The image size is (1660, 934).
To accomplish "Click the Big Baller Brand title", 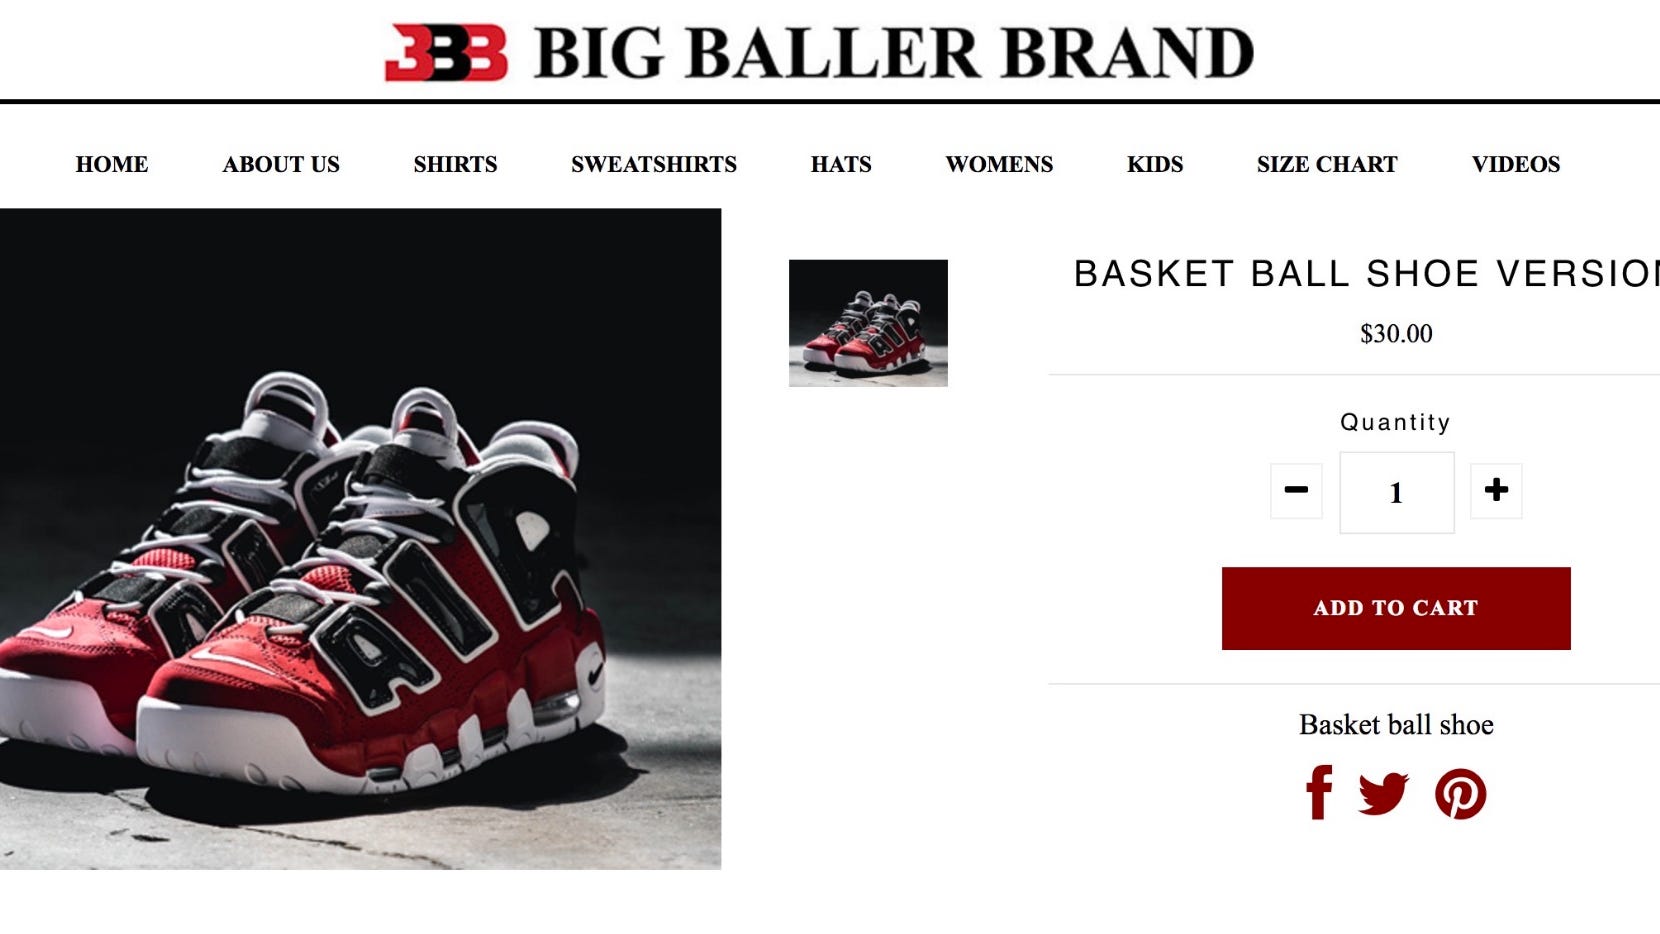I will tap(894, 53).
